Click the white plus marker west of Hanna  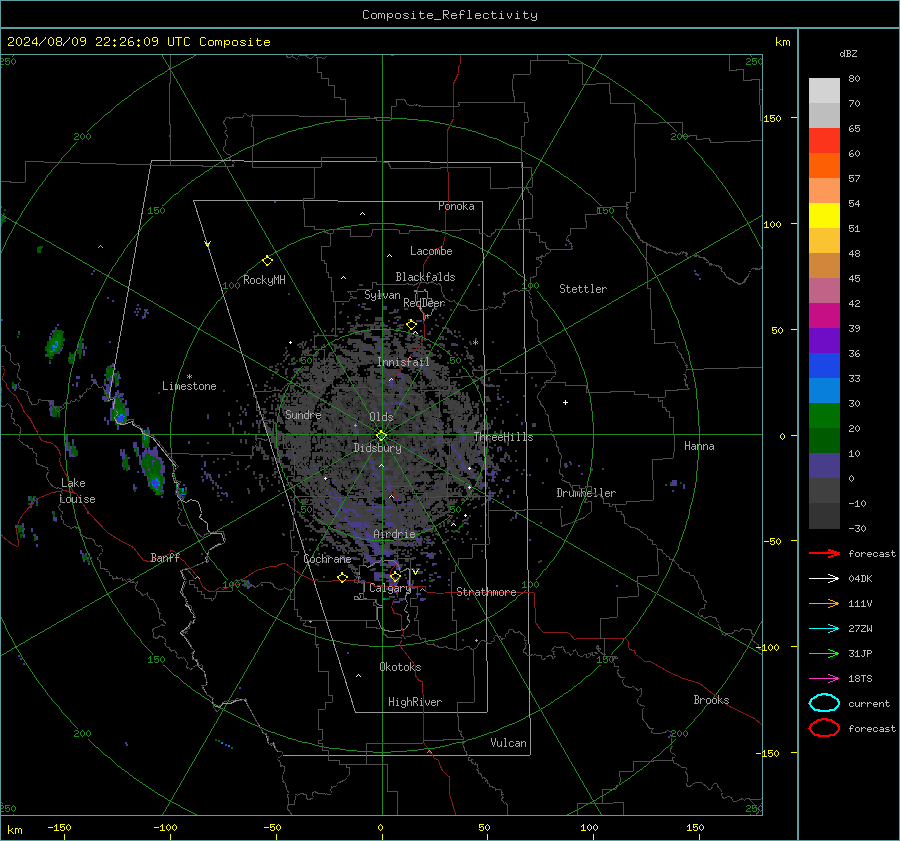(565, 402)
